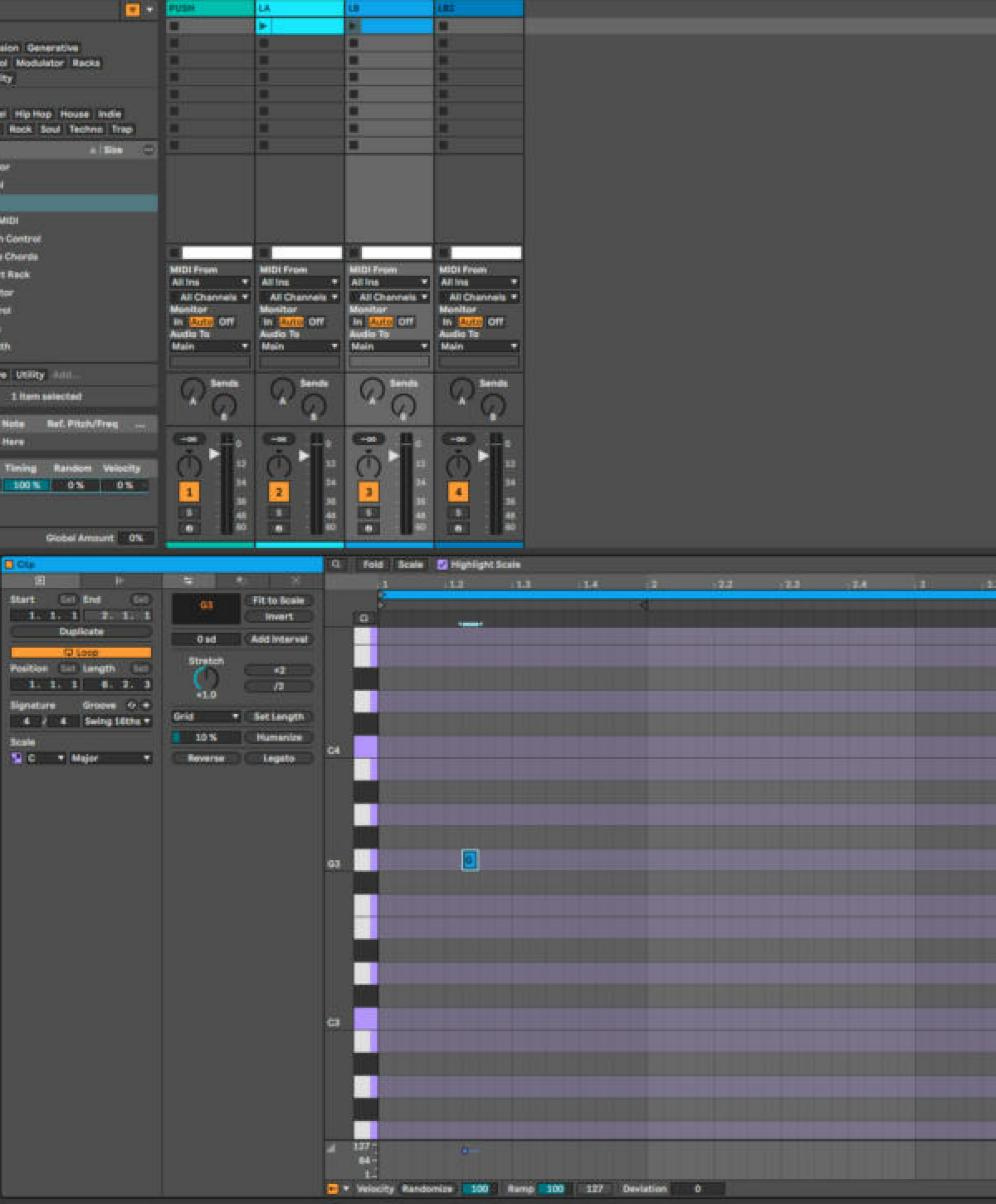Click the Stretch knob
This screenshot has height=1204, width=996.
click(205, 678)
